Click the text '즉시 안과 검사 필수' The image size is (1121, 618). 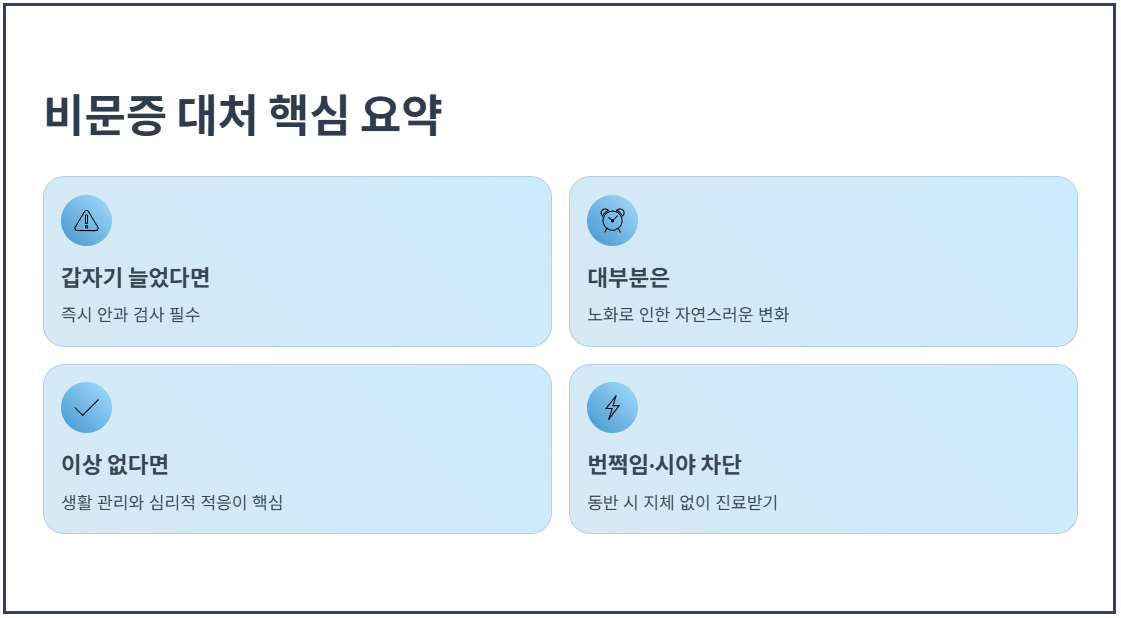coord(131,315)
